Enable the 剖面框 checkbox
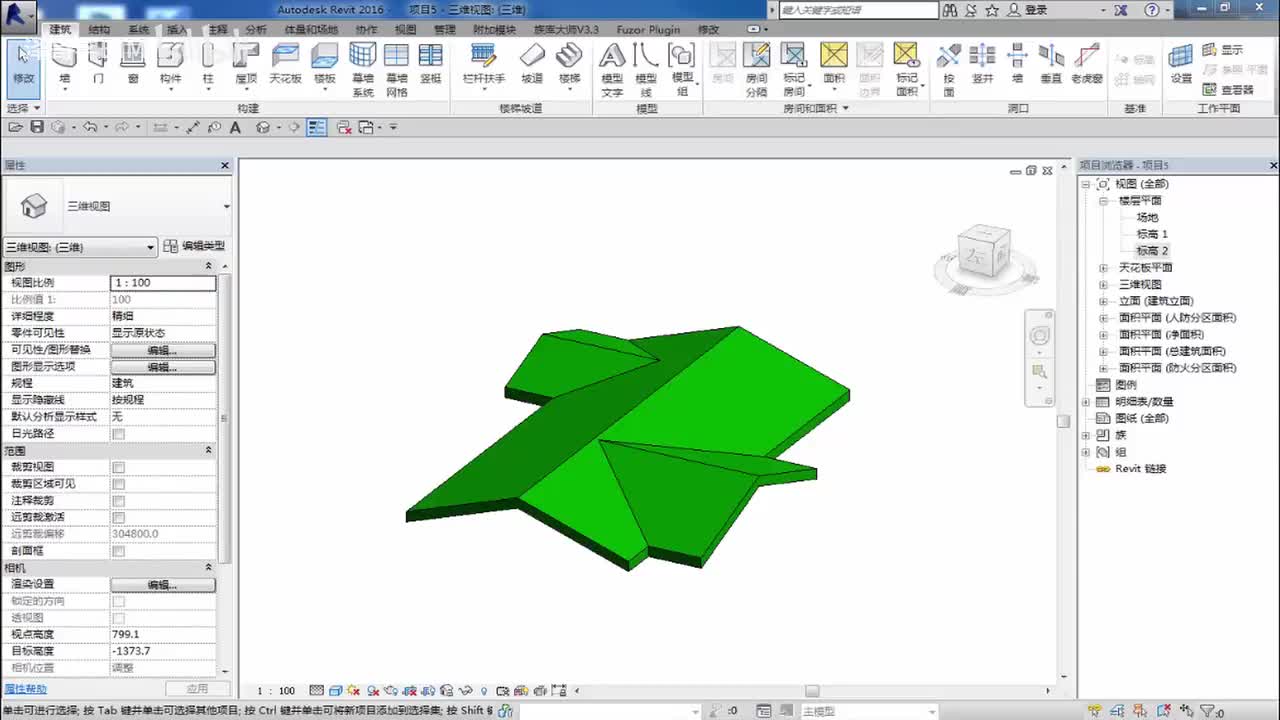 coord(119,551)
